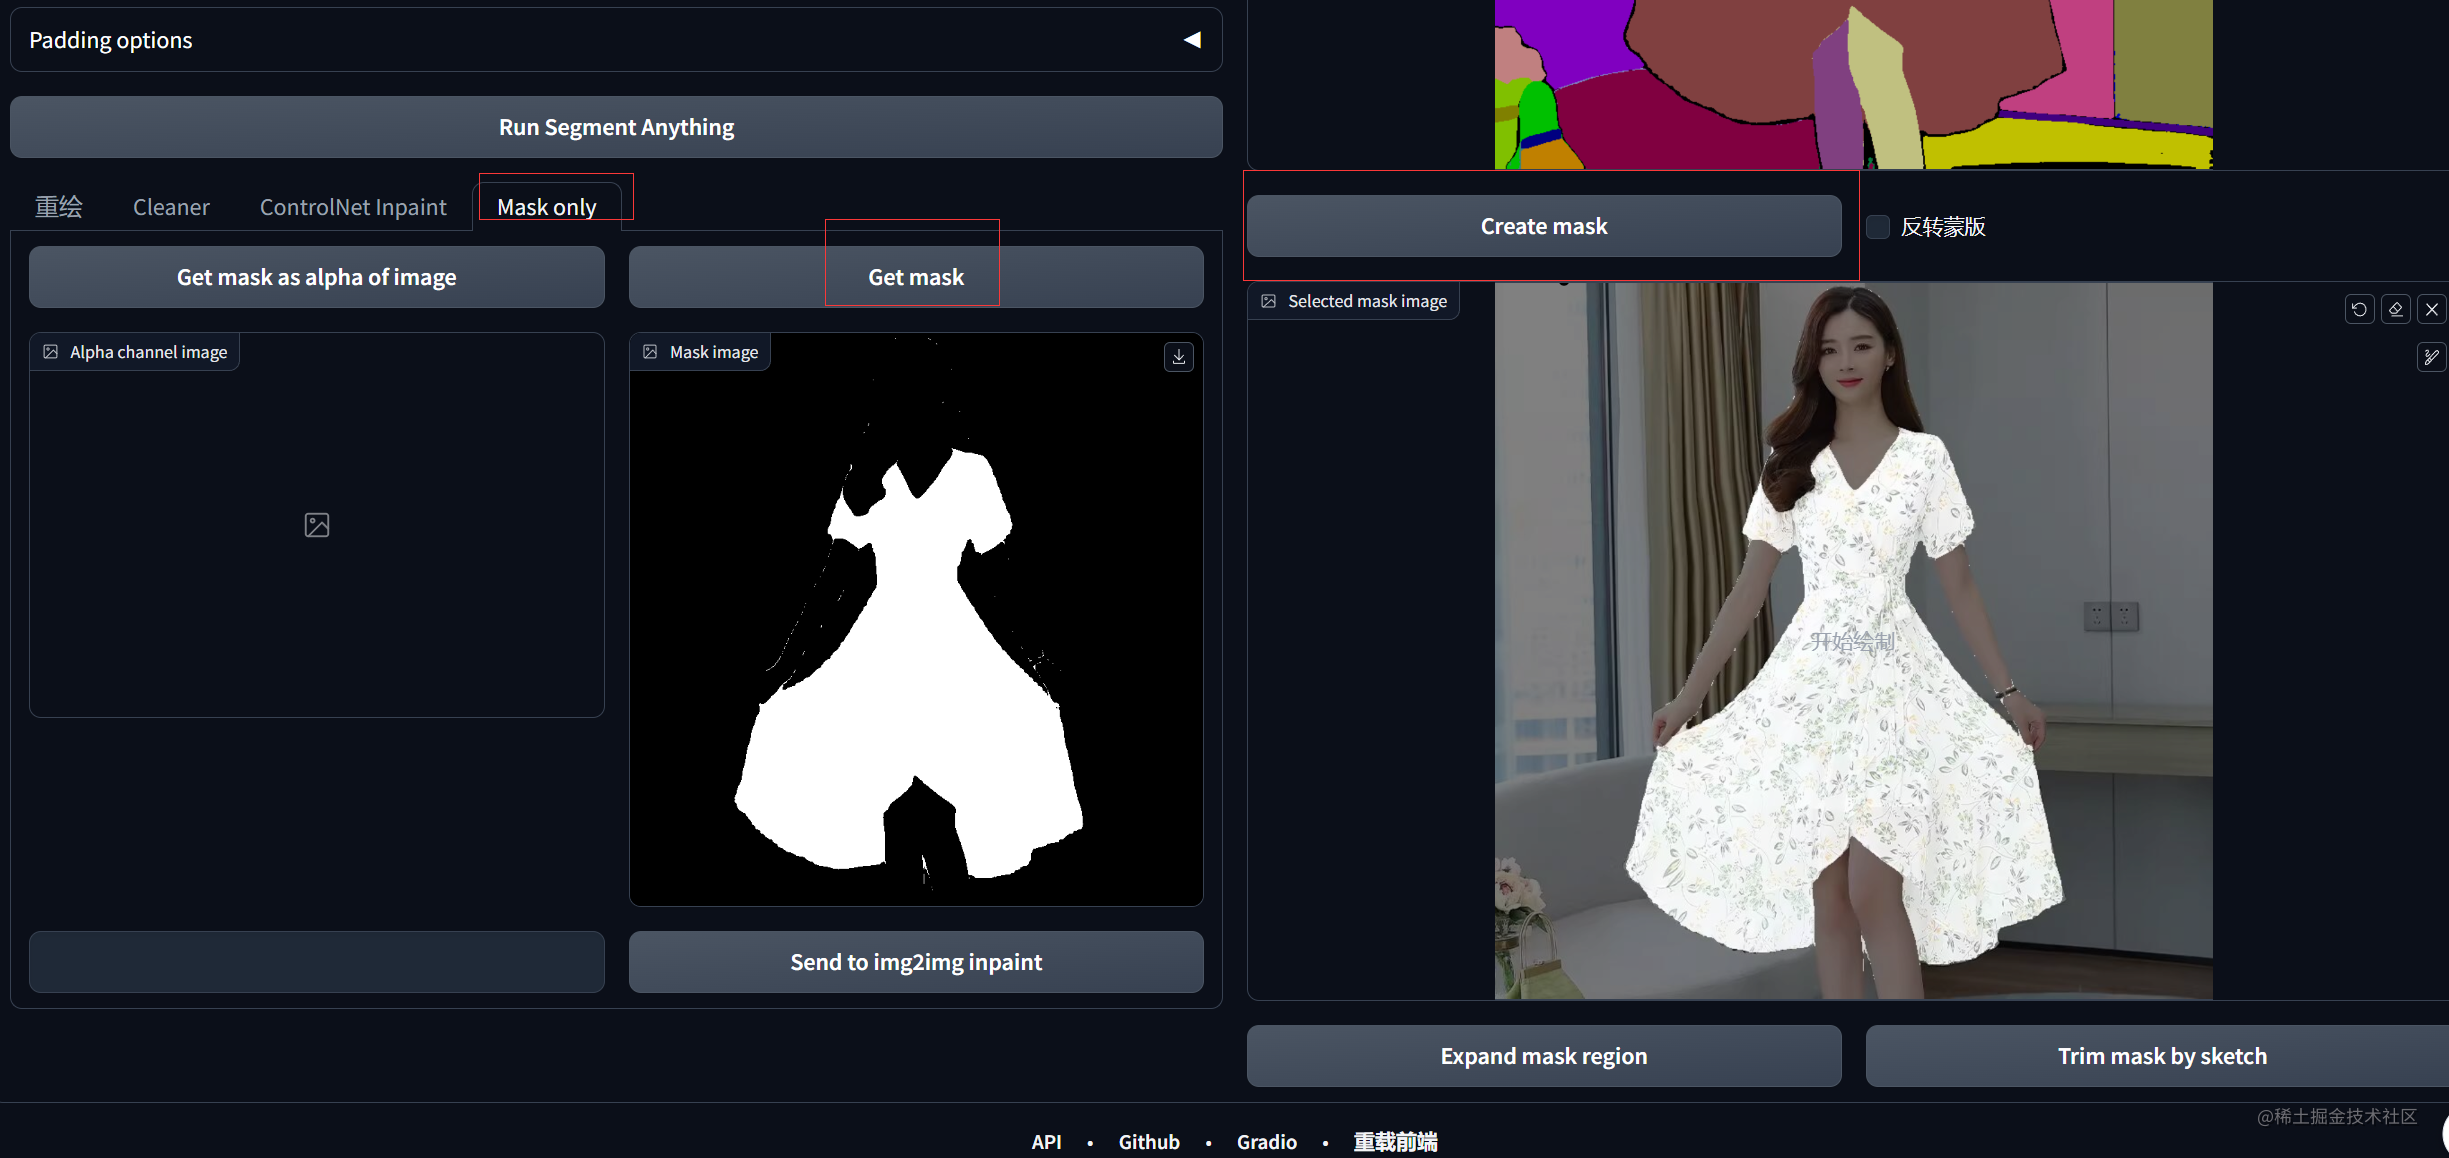Run Segment Anything
Screen dimensions: 2449x1158
click(616, 127)
